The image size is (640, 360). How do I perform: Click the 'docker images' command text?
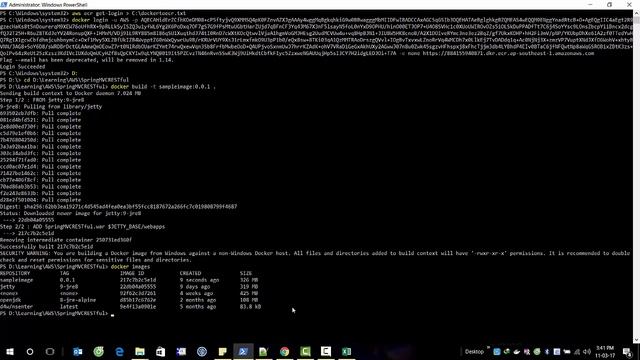[x=130, y=267]
